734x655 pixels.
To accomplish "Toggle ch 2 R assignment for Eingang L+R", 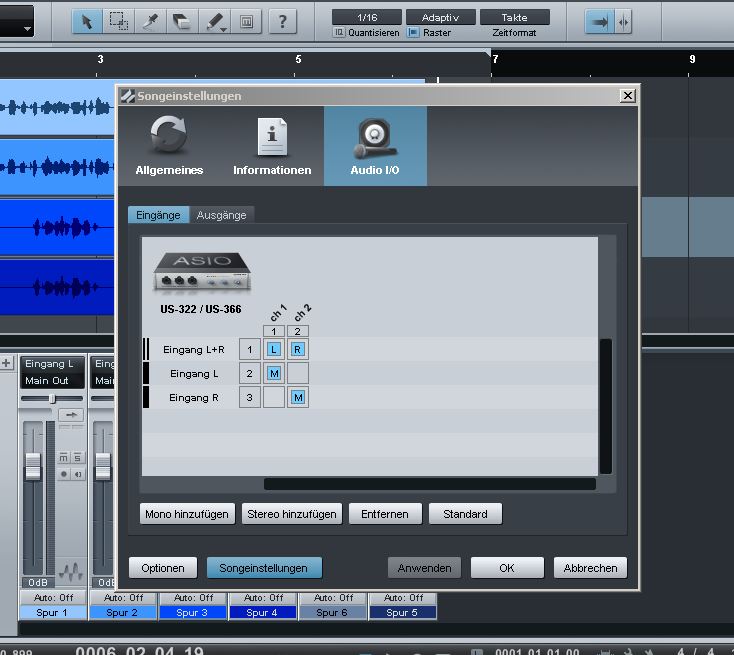I will (298, 349).
